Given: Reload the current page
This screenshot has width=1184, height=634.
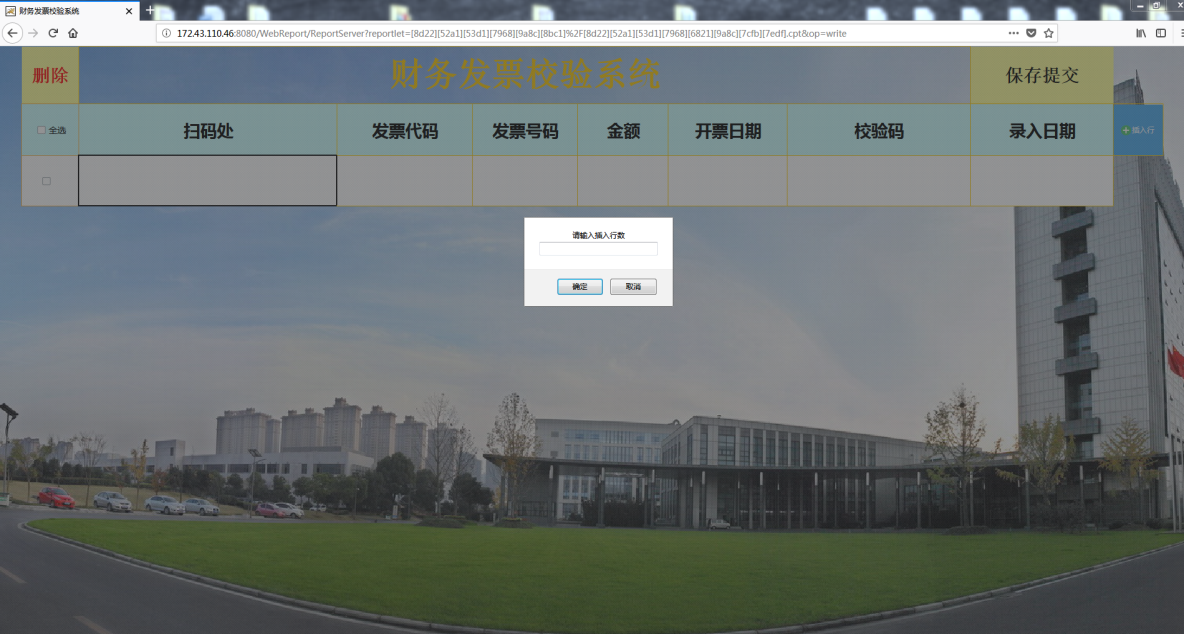Looking at the screenshot, I should tap(53, 33).
